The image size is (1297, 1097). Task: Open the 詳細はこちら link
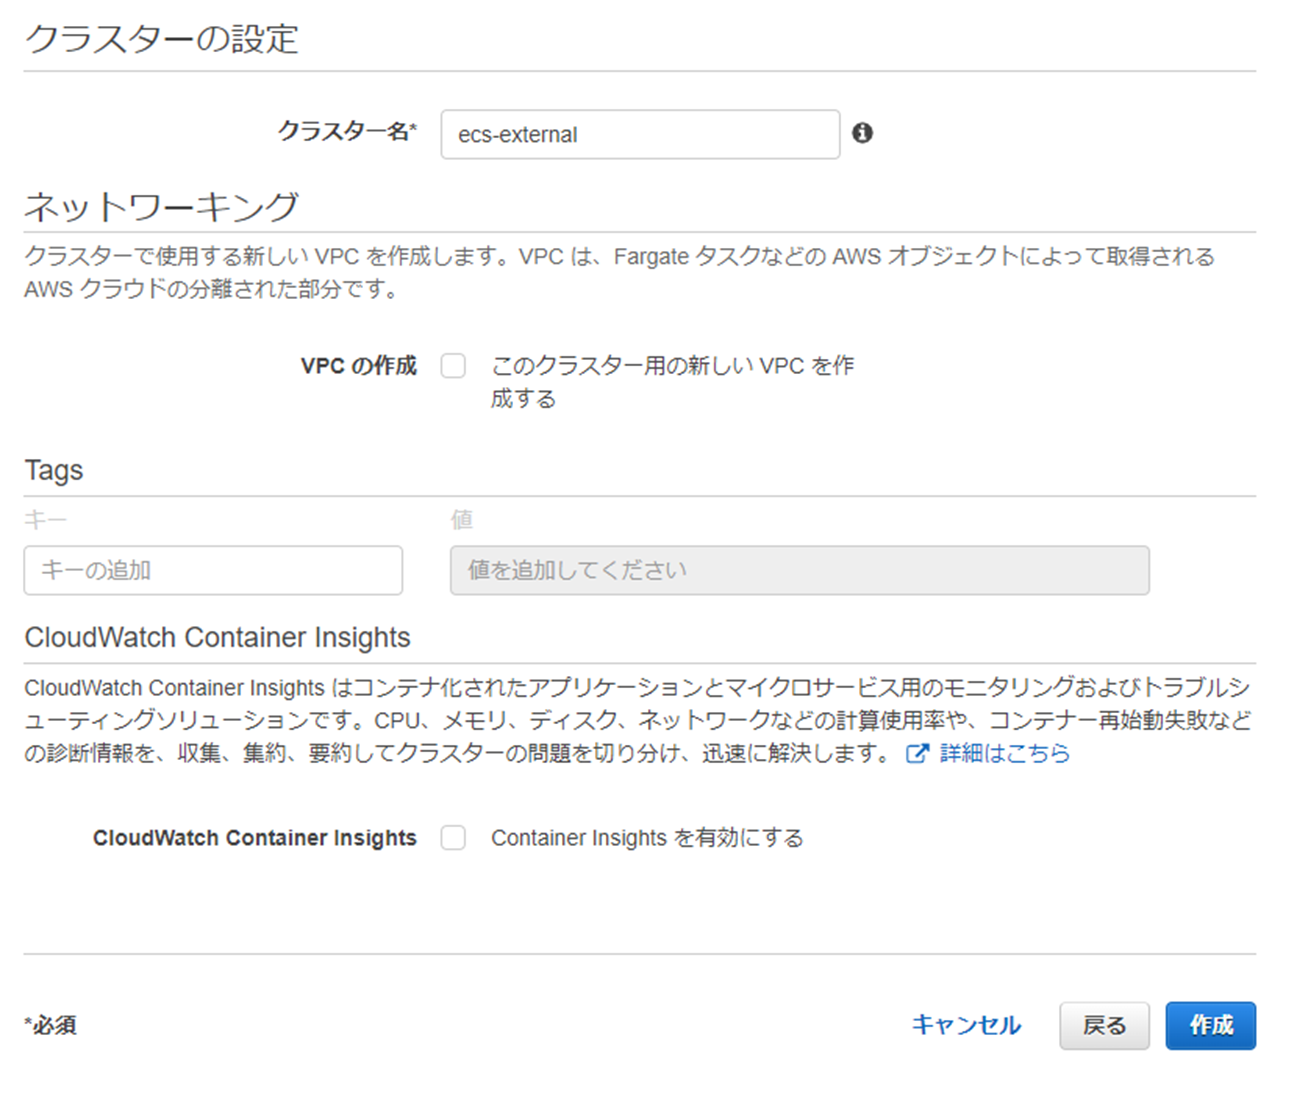point(1004,754)
